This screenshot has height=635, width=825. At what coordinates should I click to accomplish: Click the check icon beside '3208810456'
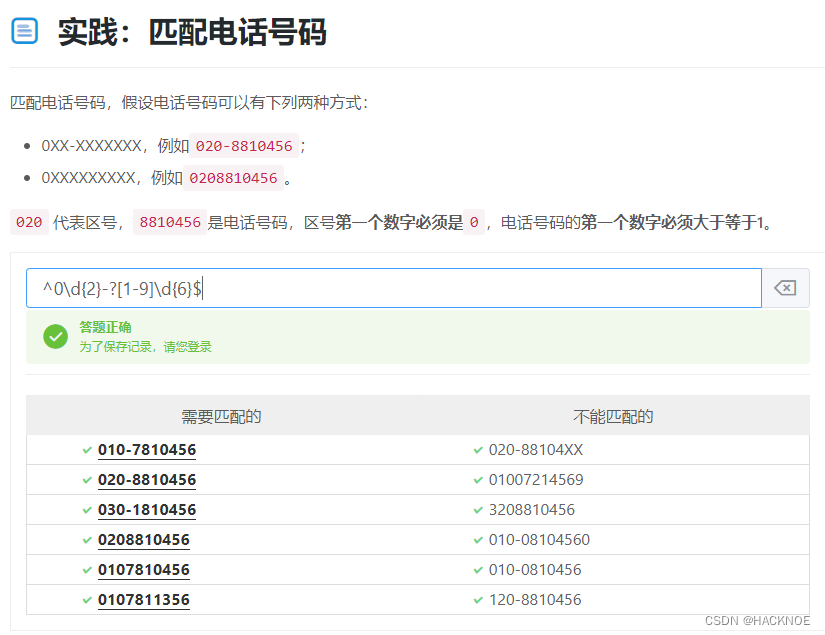tap(478, 510)
